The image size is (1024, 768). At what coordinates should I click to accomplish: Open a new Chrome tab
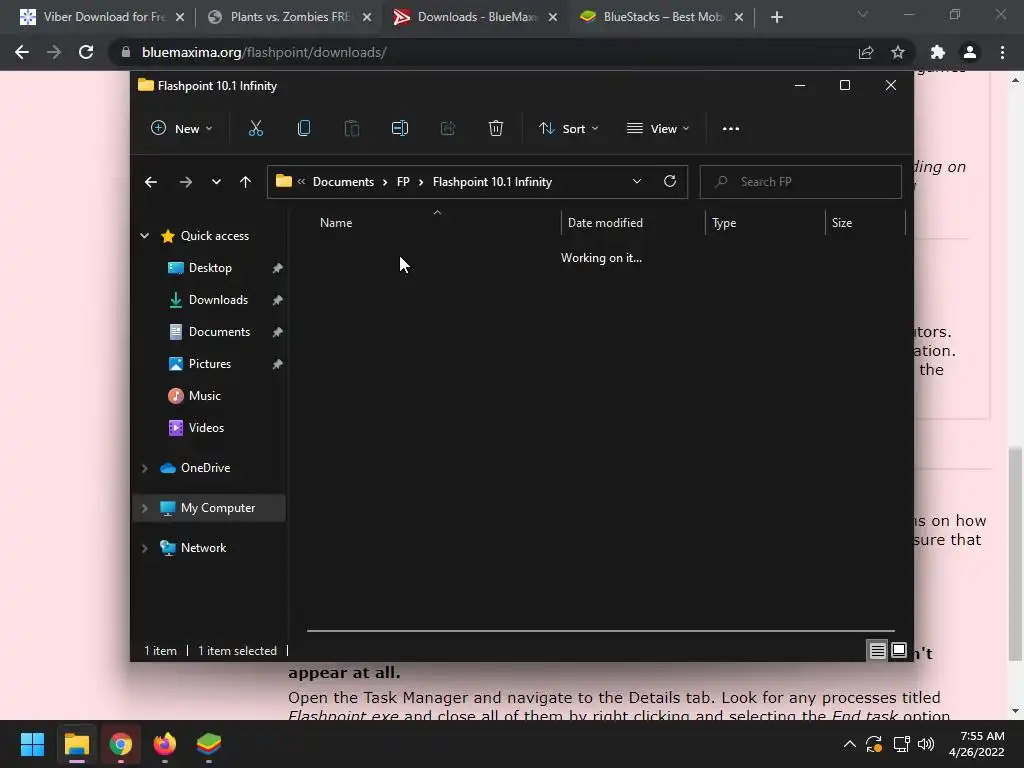(776, 17)
